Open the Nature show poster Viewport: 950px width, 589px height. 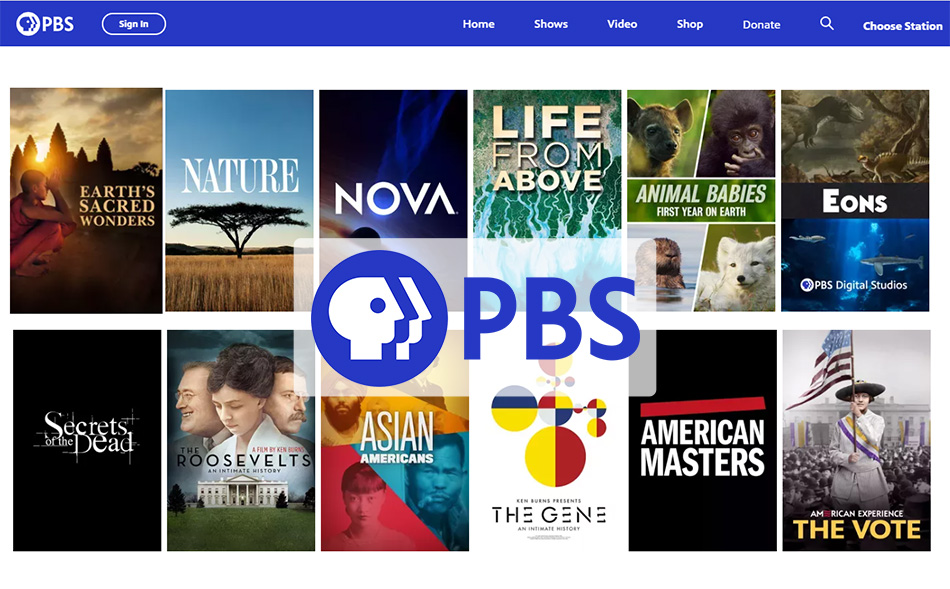[239, 201]
